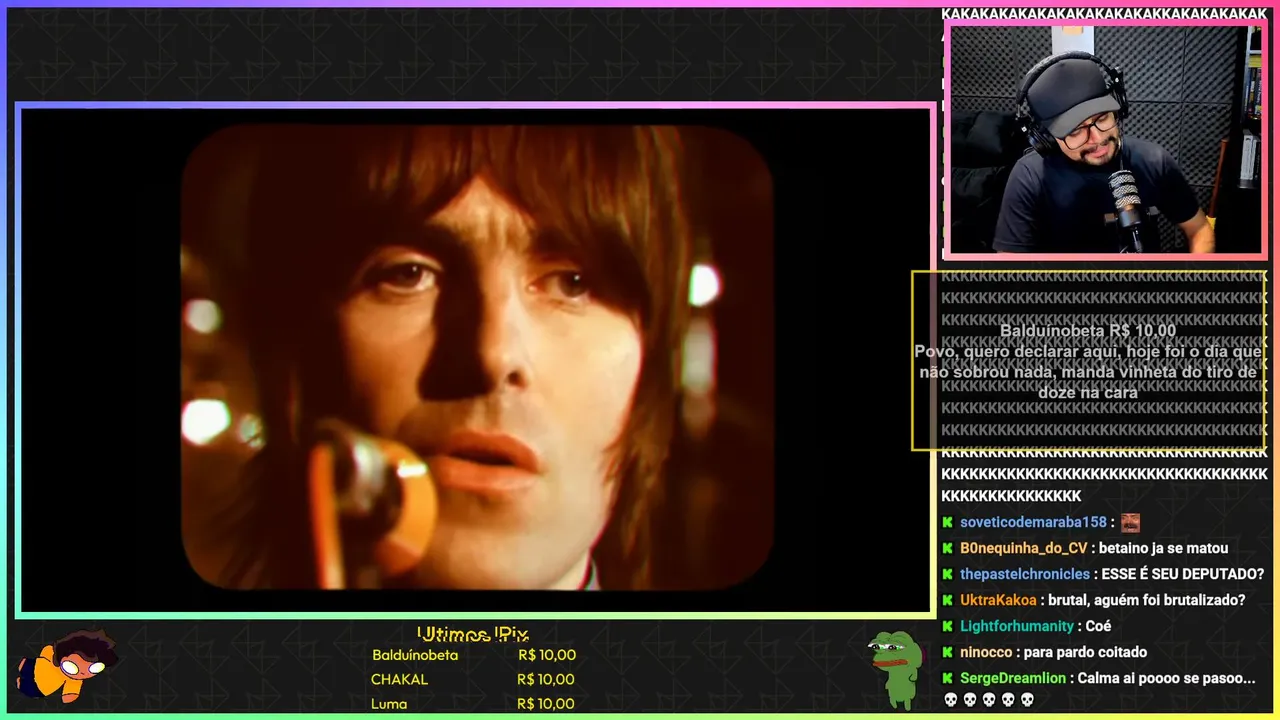Open soveticodemaraba158 username in chat
The width and height of the screenshot is (1280, 720).
pos(1033,522)
